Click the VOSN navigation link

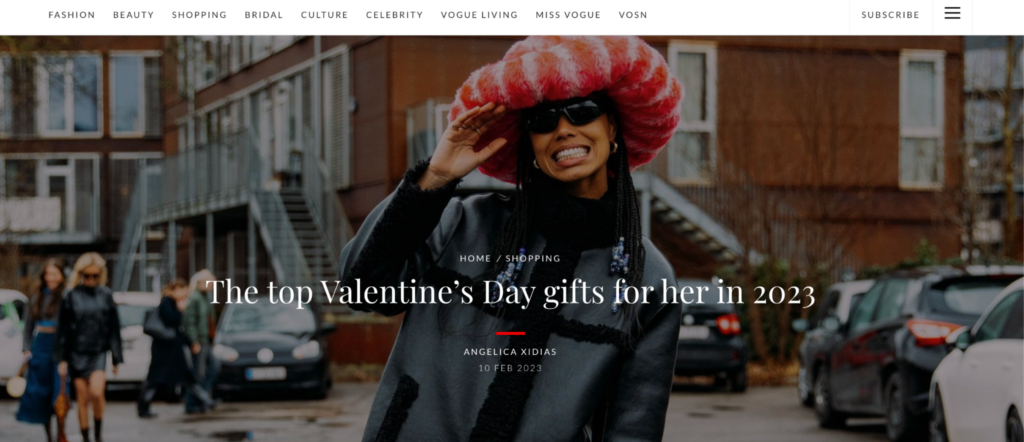pos(633,14)
